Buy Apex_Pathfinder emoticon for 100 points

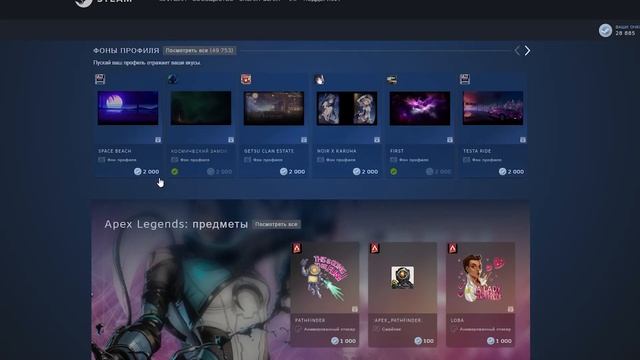[424, 341]
